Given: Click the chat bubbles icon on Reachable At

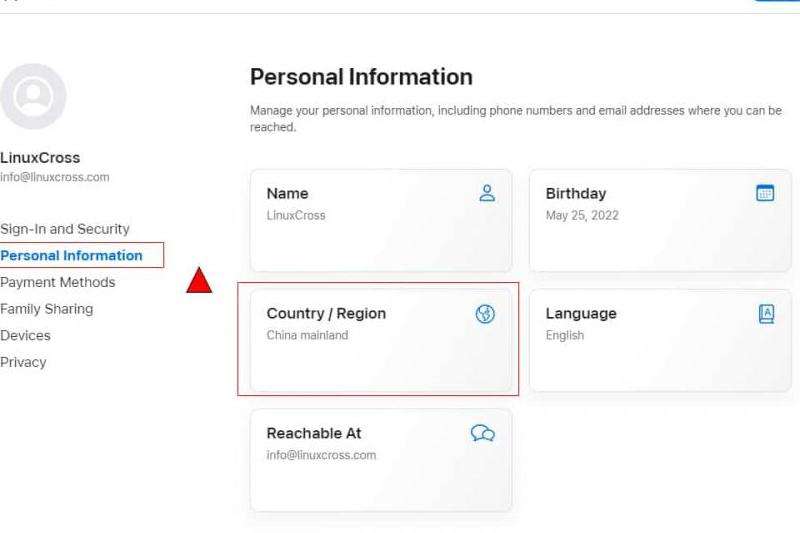Looking at the screenshot, I should pos(483,433).
